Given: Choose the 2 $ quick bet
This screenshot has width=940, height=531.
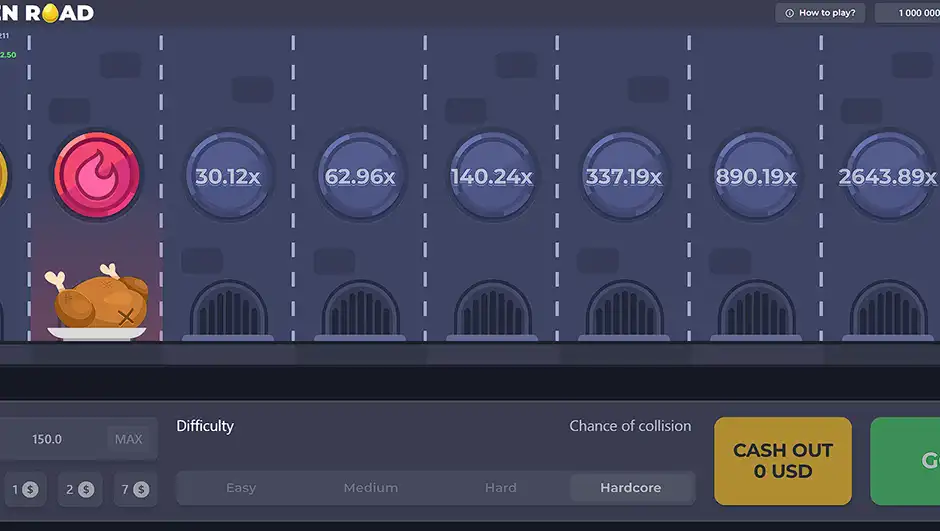Looking at the screenshot, I should tap(80, 489).
